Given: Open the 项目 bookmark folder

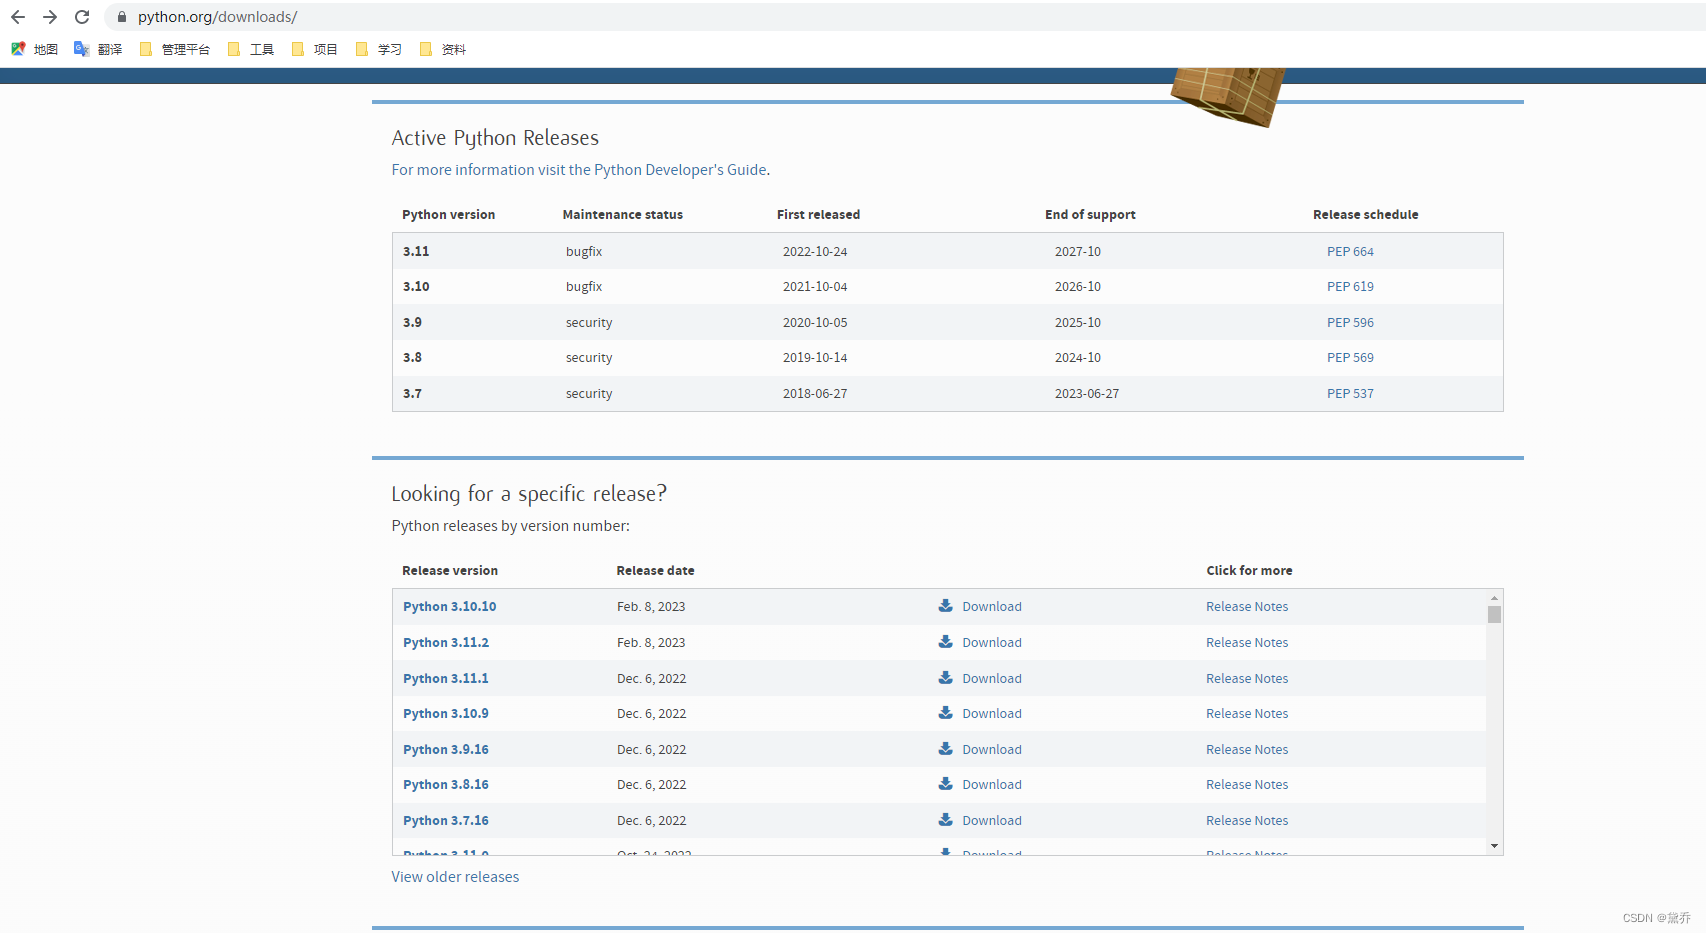Looking at the screenshot, I should click(x=314, y=49).
